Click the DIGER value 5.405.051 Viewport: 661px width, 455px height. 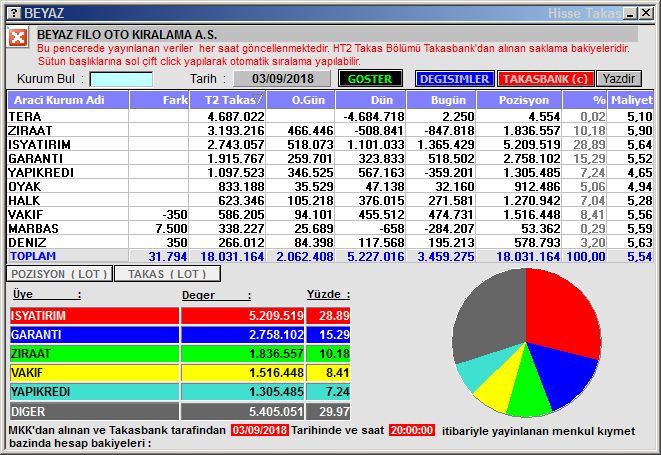coord(276,412)
